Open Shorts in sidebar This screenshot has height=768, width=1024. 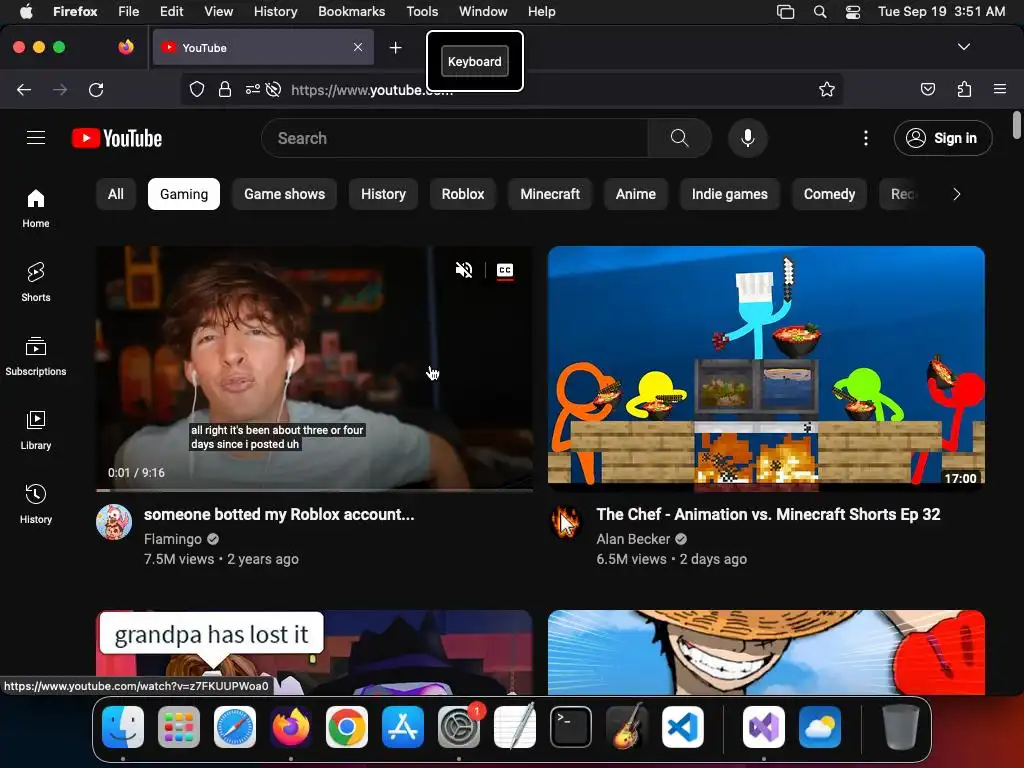(36, 282)
